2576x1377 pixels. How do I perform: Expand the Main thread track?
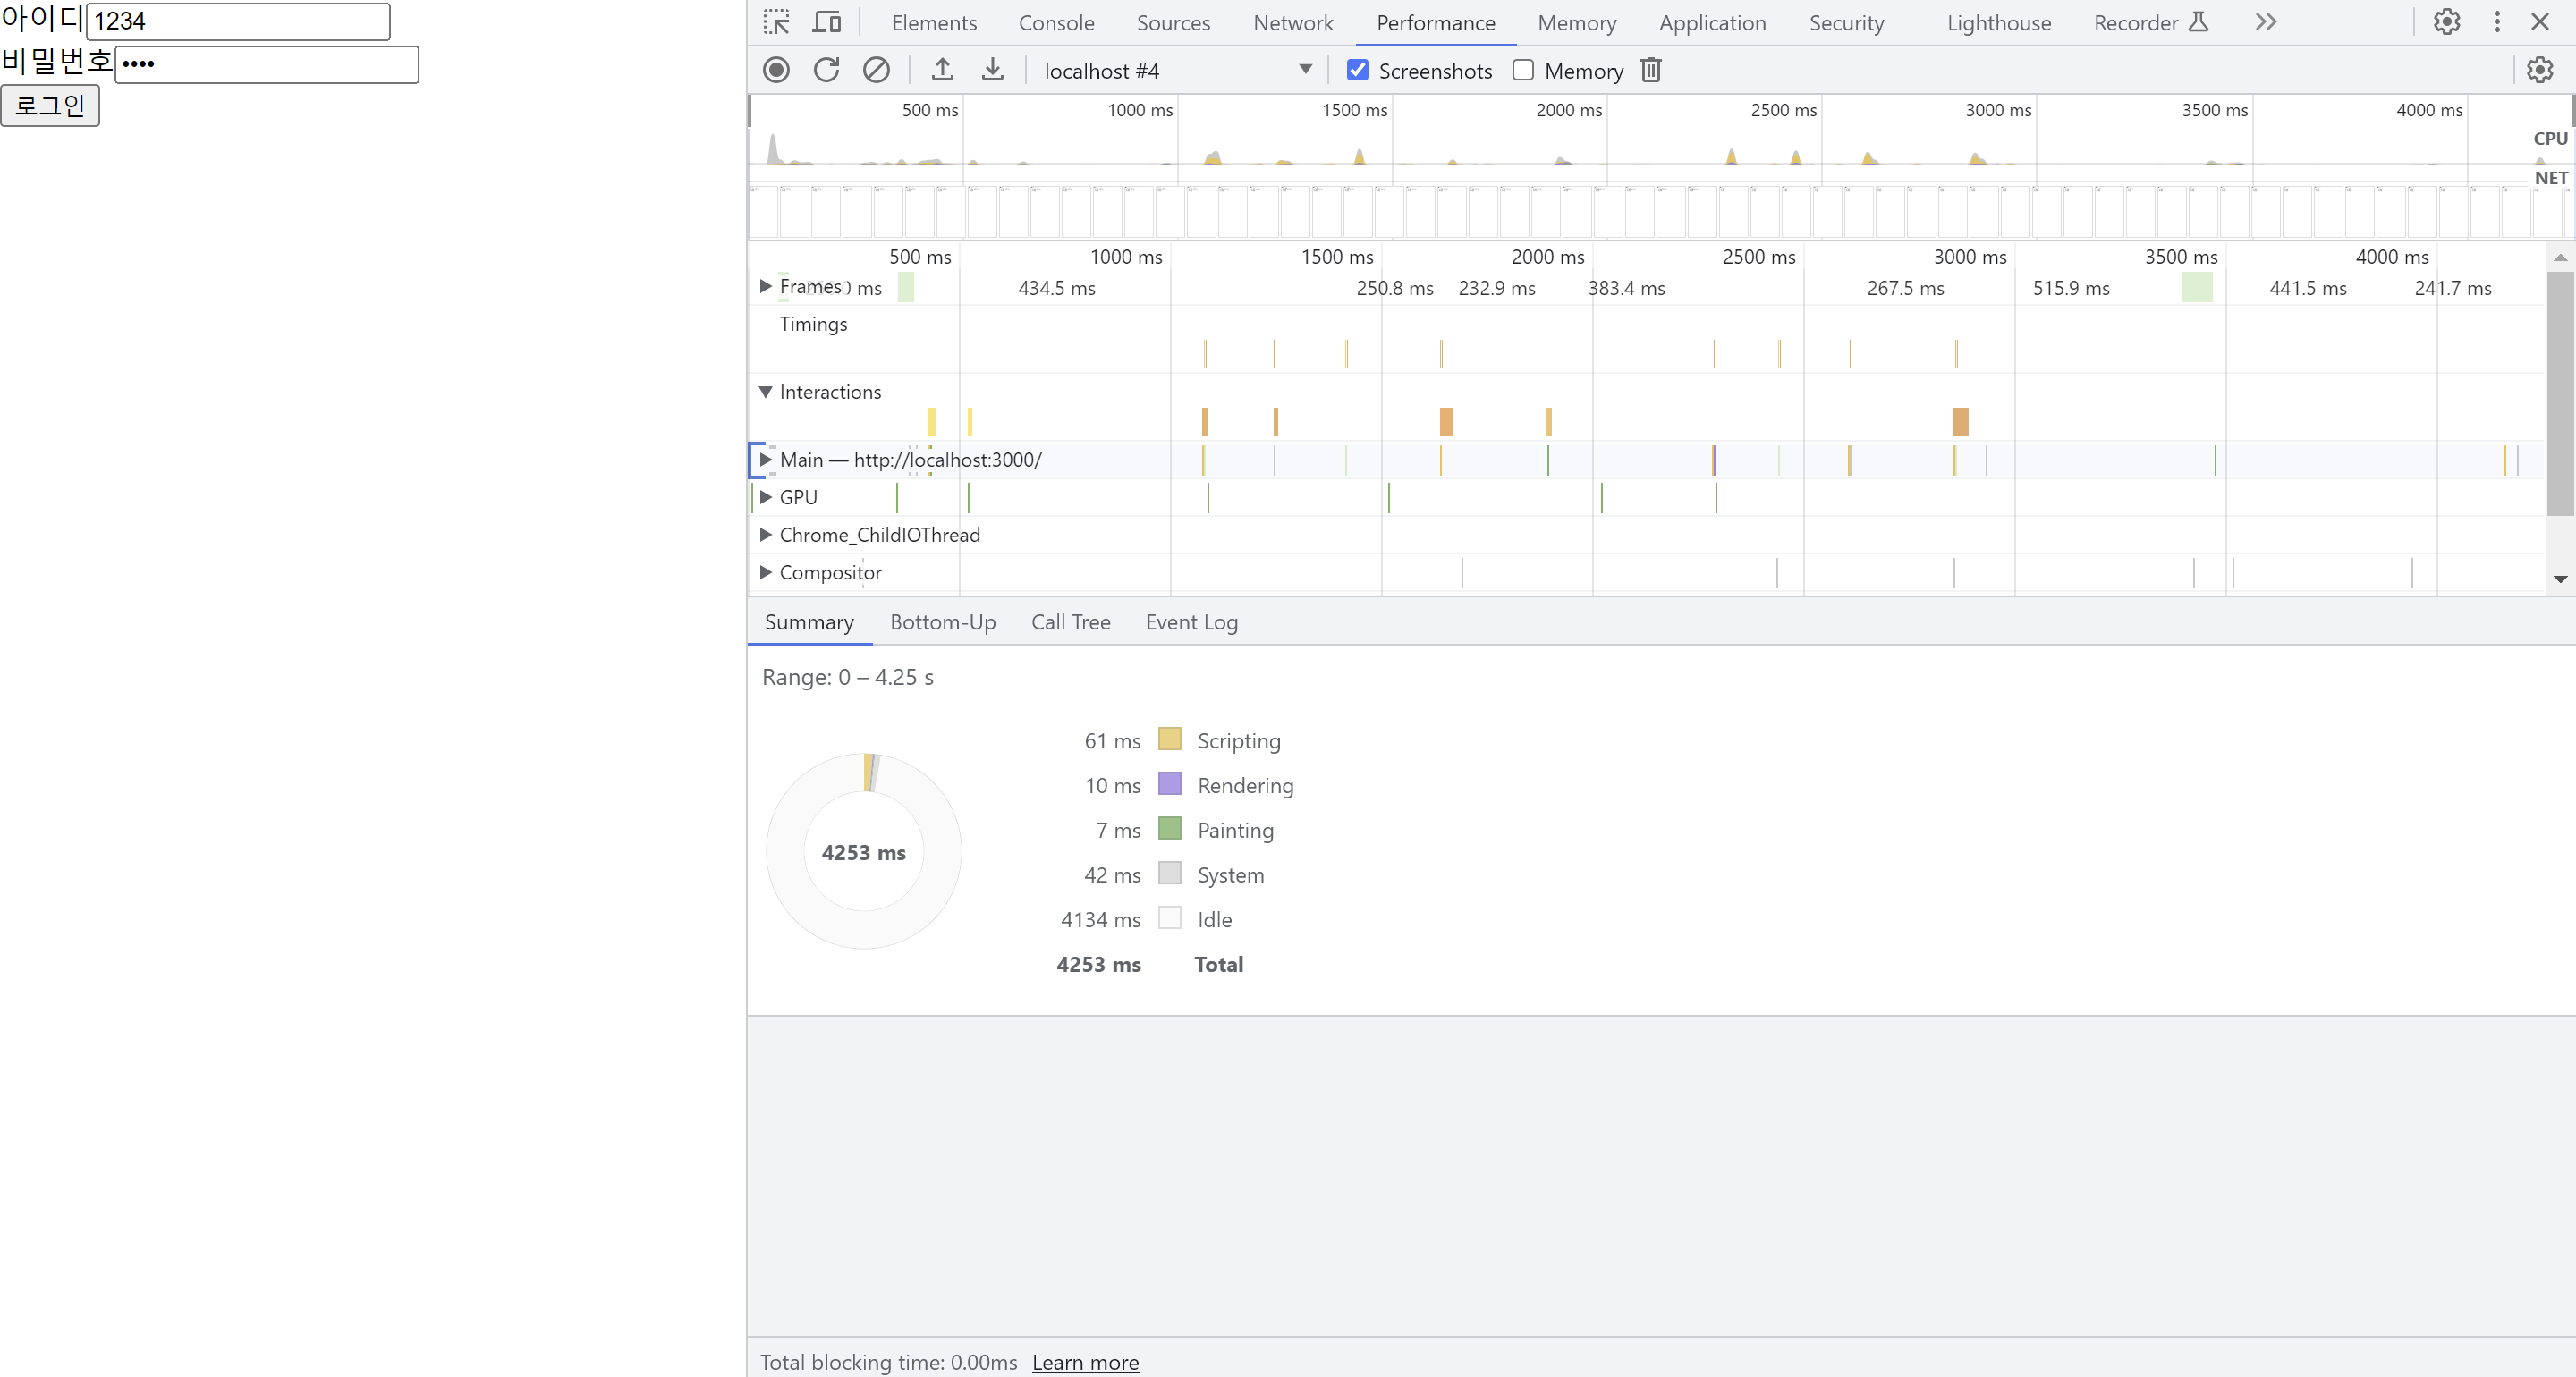coord(765,460)
